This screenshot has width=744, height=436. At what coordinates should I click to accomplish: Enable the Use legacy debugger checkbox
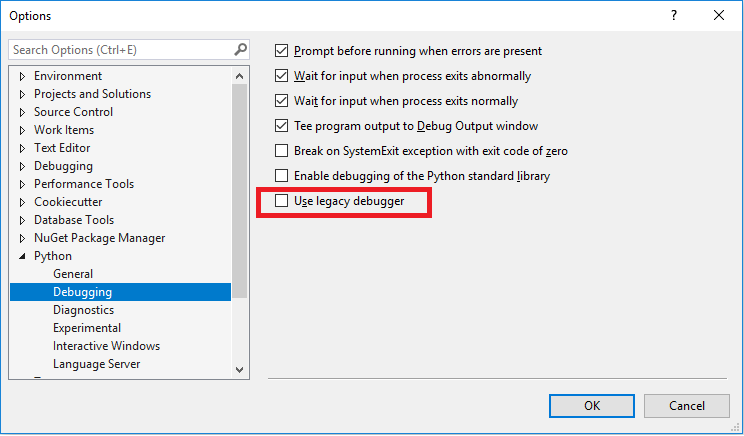click(x=281, y=201)
